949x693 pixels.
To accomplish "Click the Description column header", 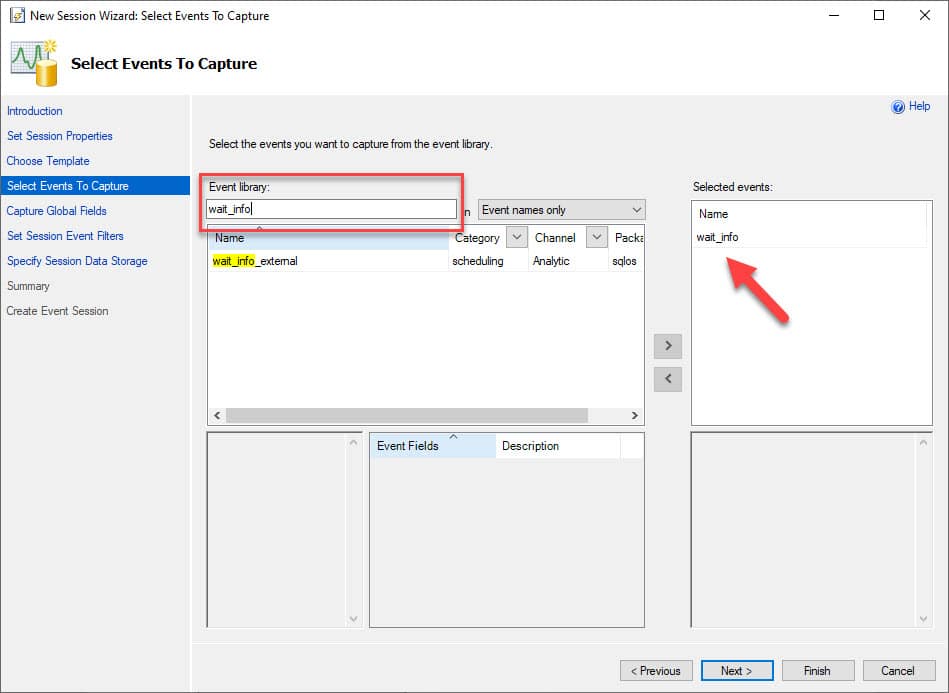I will pos(557,446).
